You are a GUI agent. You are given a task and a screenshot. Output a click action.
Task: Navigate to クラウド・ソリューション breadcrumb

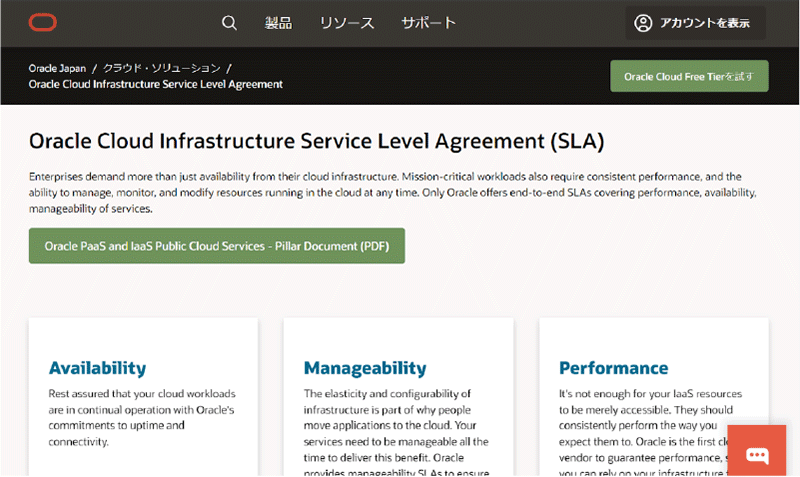(x=161, y=68)
